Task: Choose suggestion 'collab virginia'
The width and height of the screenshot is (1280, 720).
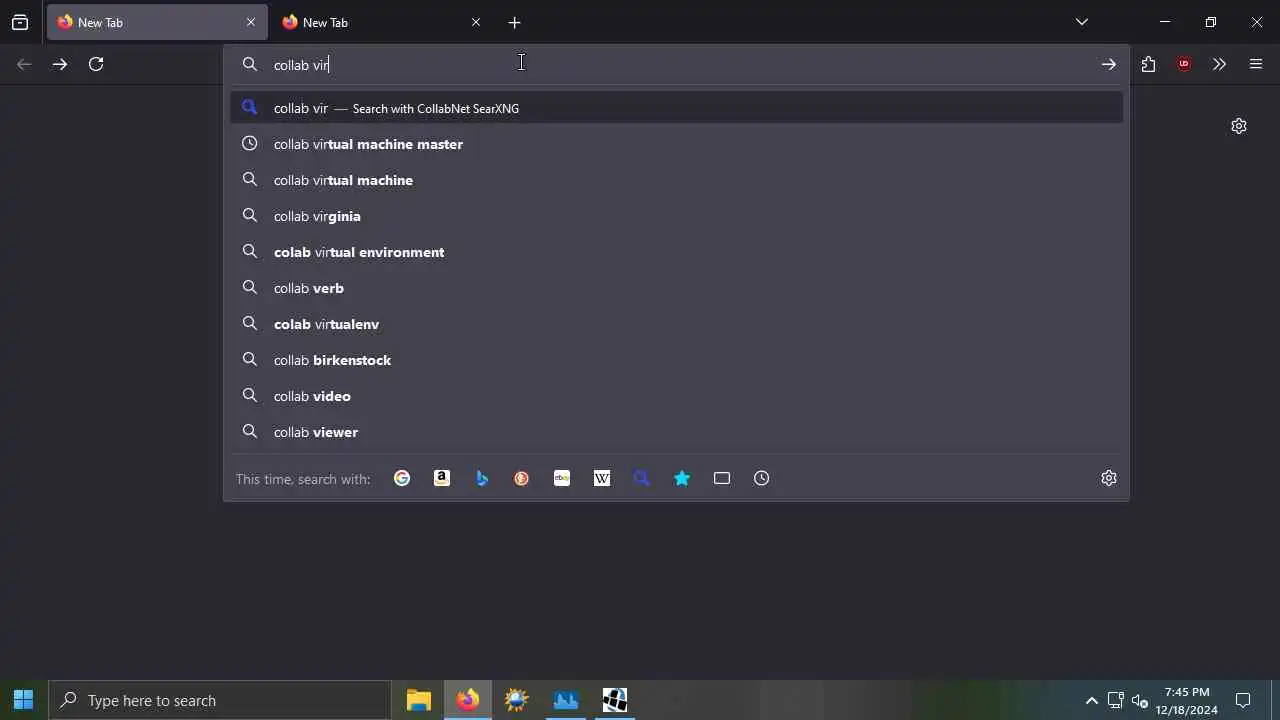Action: coord(676,216)
